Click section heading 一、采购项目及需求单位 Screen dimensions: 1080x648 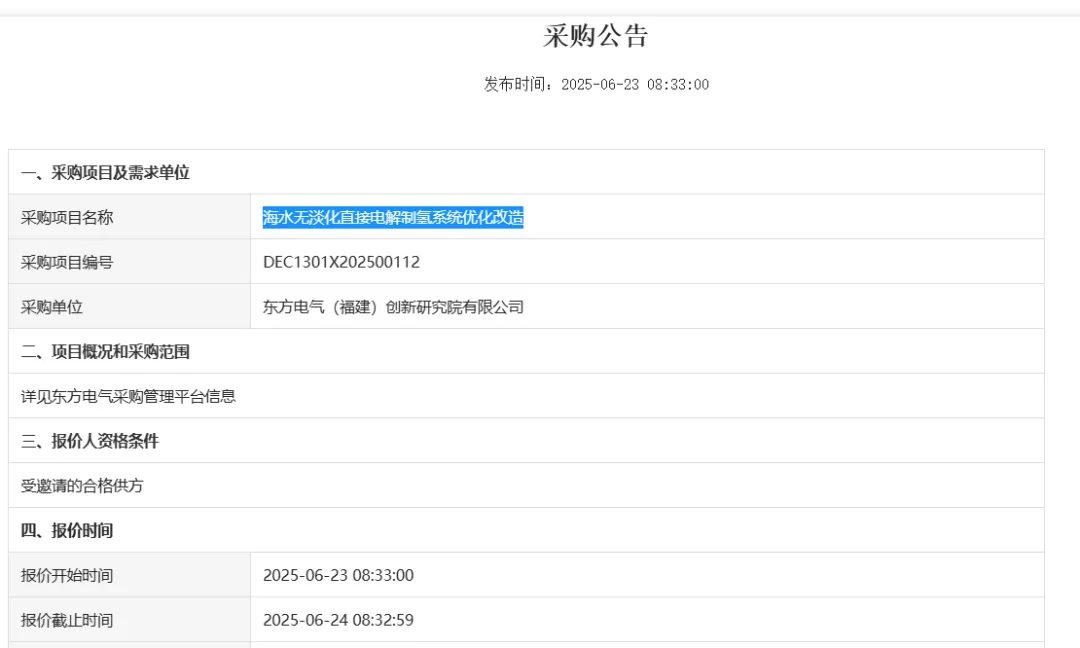(105, 173)
